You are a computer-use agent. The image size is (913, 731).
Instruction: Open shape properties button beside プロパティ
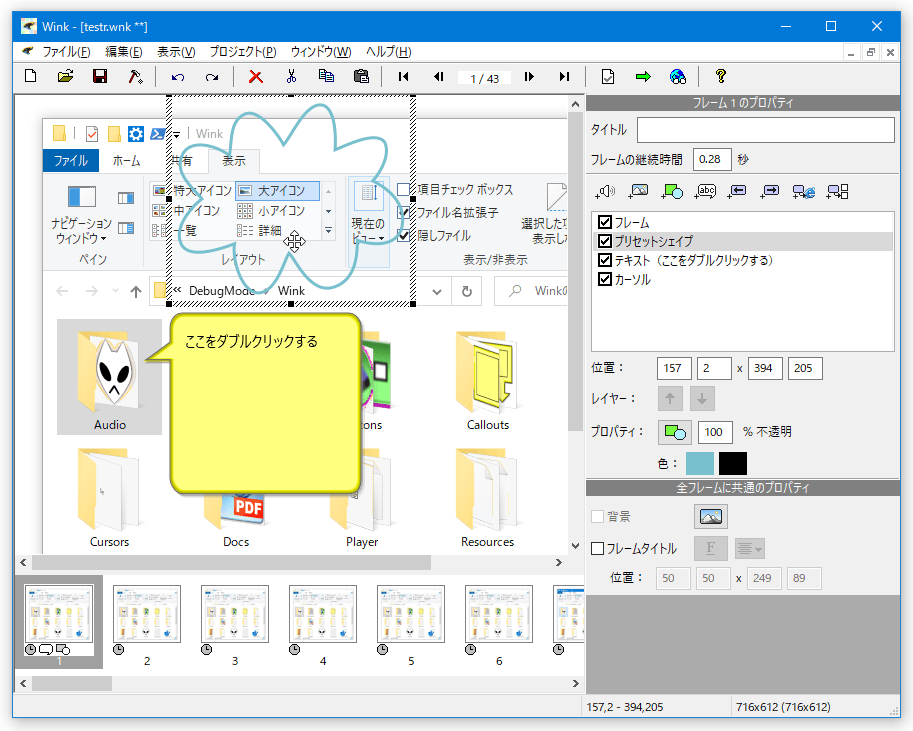coord(675,432)
